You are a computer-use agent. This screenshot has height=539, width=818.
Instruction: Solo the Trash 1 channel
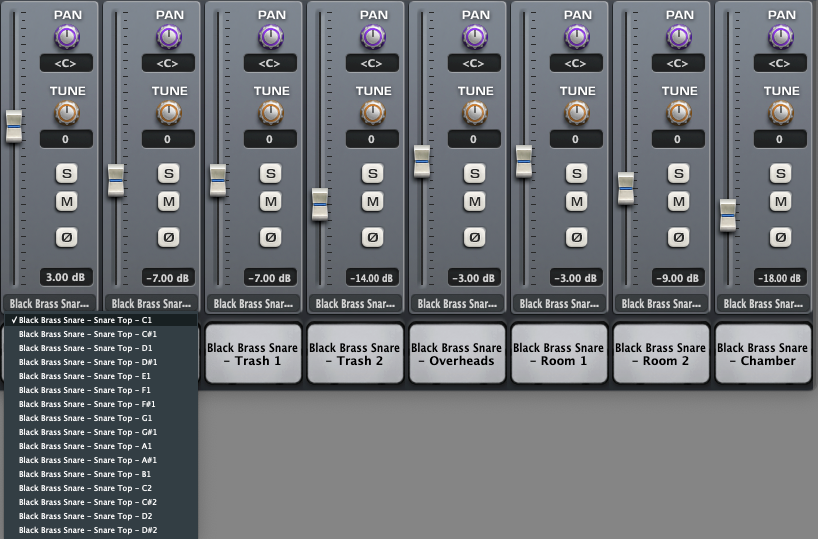tap(270, 173)
